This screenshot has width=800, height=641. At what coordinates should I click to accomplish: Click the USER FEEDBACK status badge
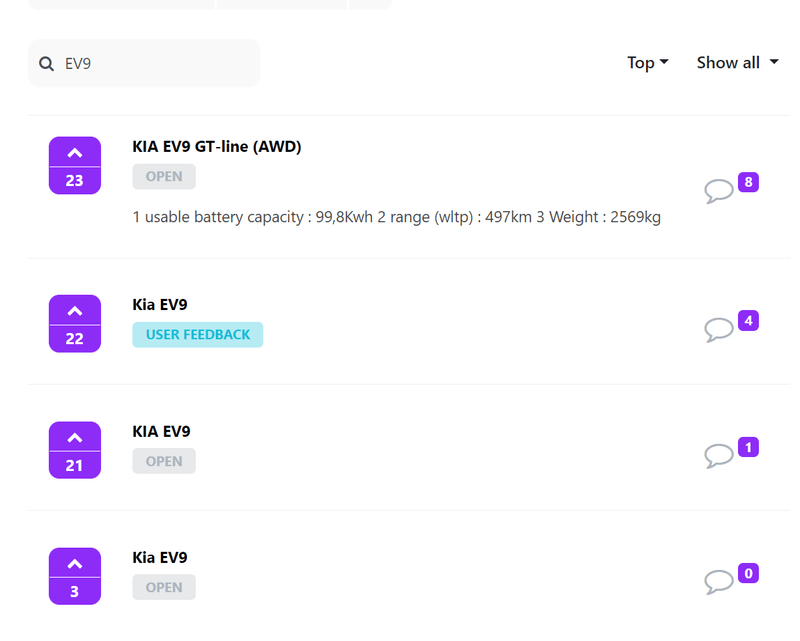[x=198, y=335]
